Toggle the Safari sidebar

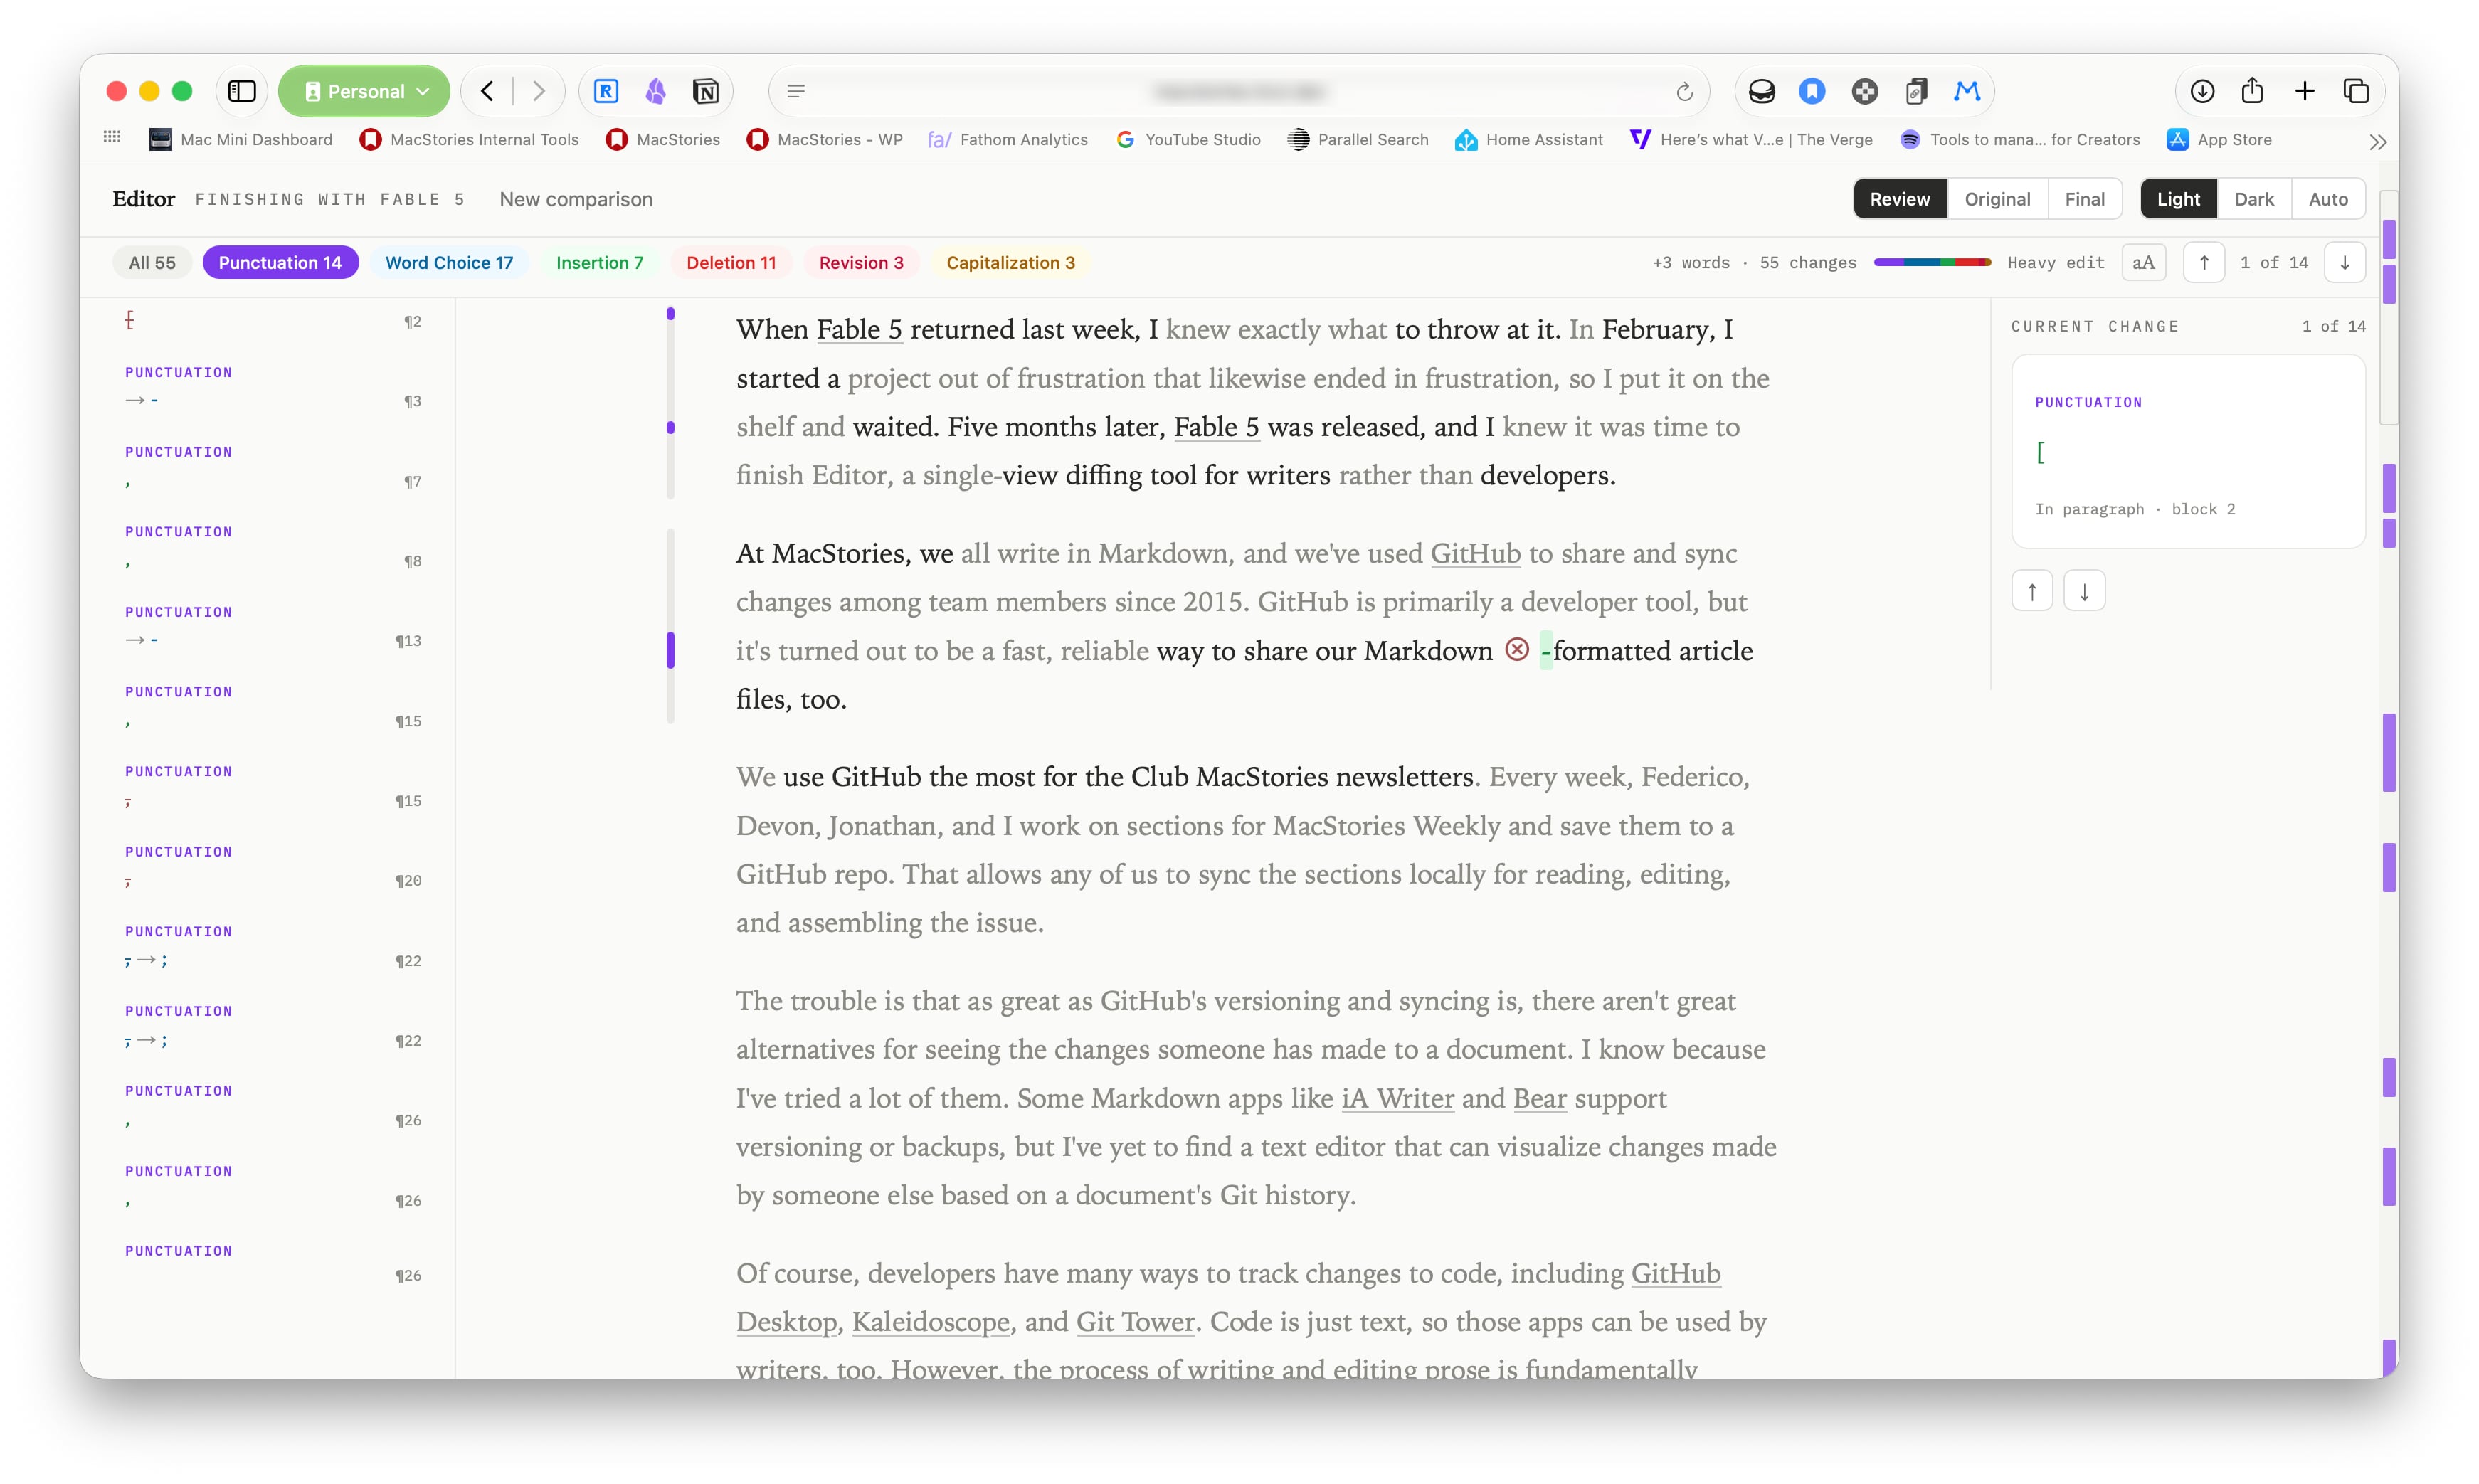tap(242, 91)
